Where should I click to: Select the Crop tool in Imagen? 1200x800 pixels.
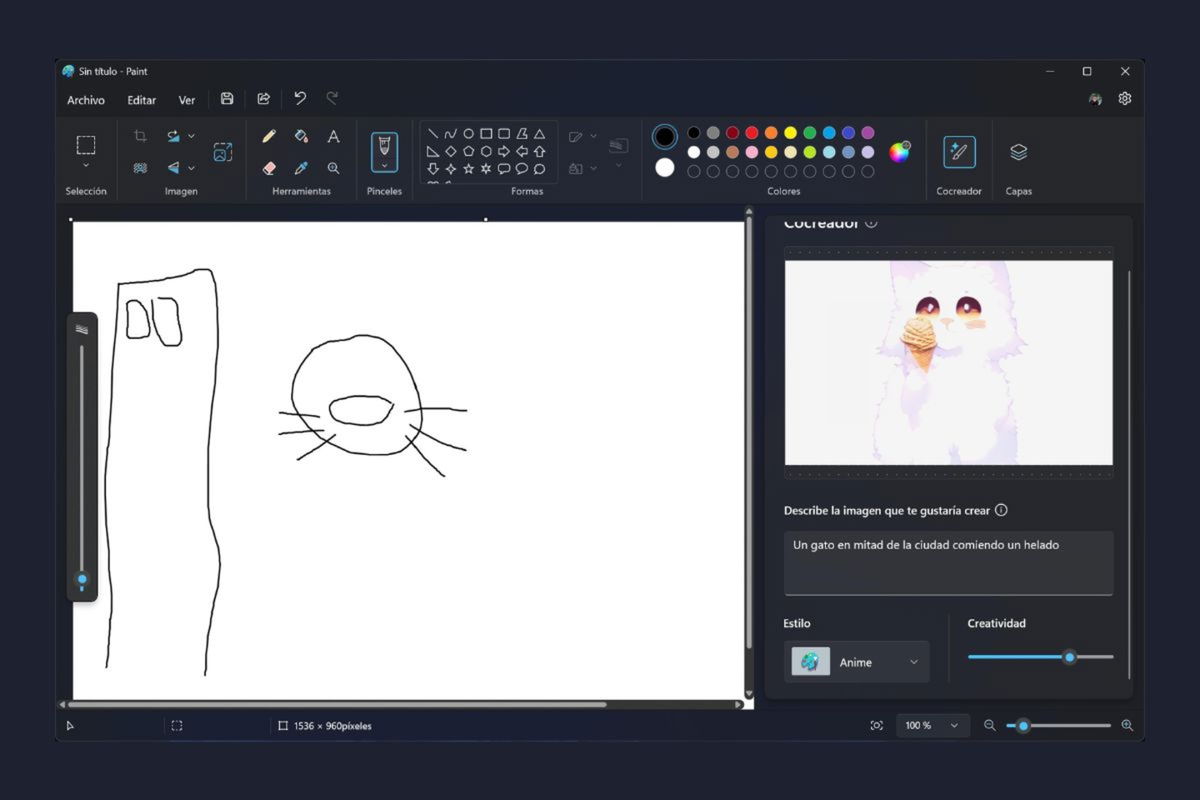[x=140, y=135]
